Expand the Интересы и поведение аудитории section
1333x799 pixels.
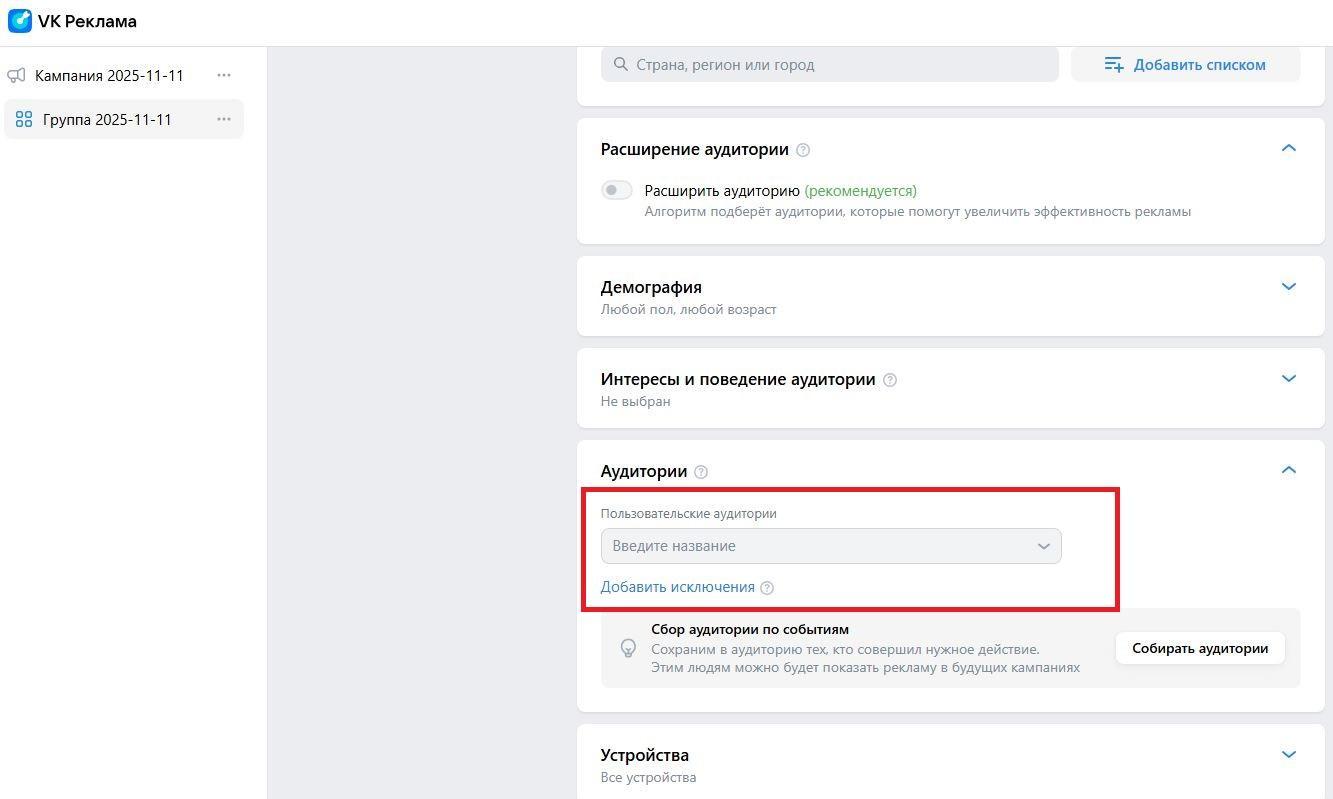click(x=1289, y=379)
